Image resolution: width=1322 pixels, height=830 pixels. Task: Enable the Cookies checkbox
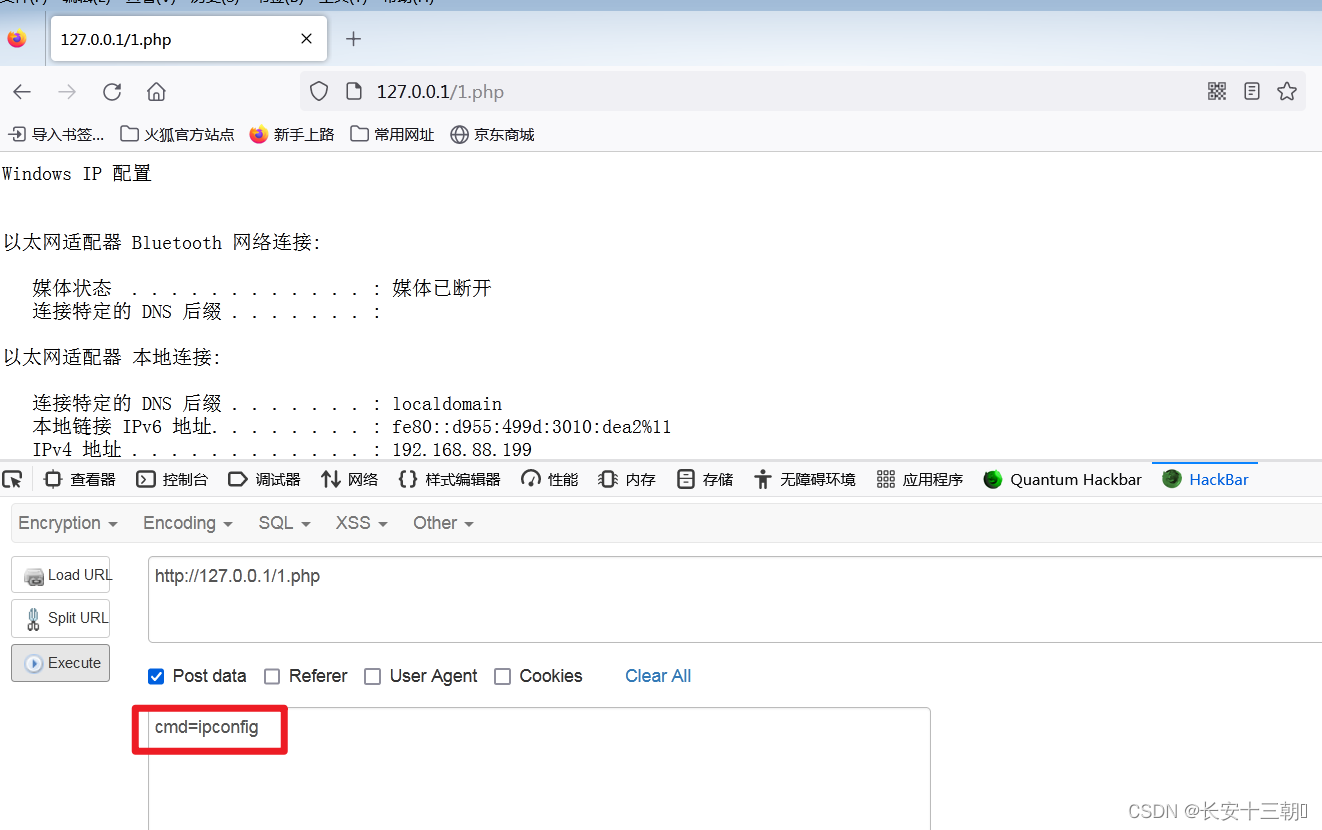click(503, 676)
